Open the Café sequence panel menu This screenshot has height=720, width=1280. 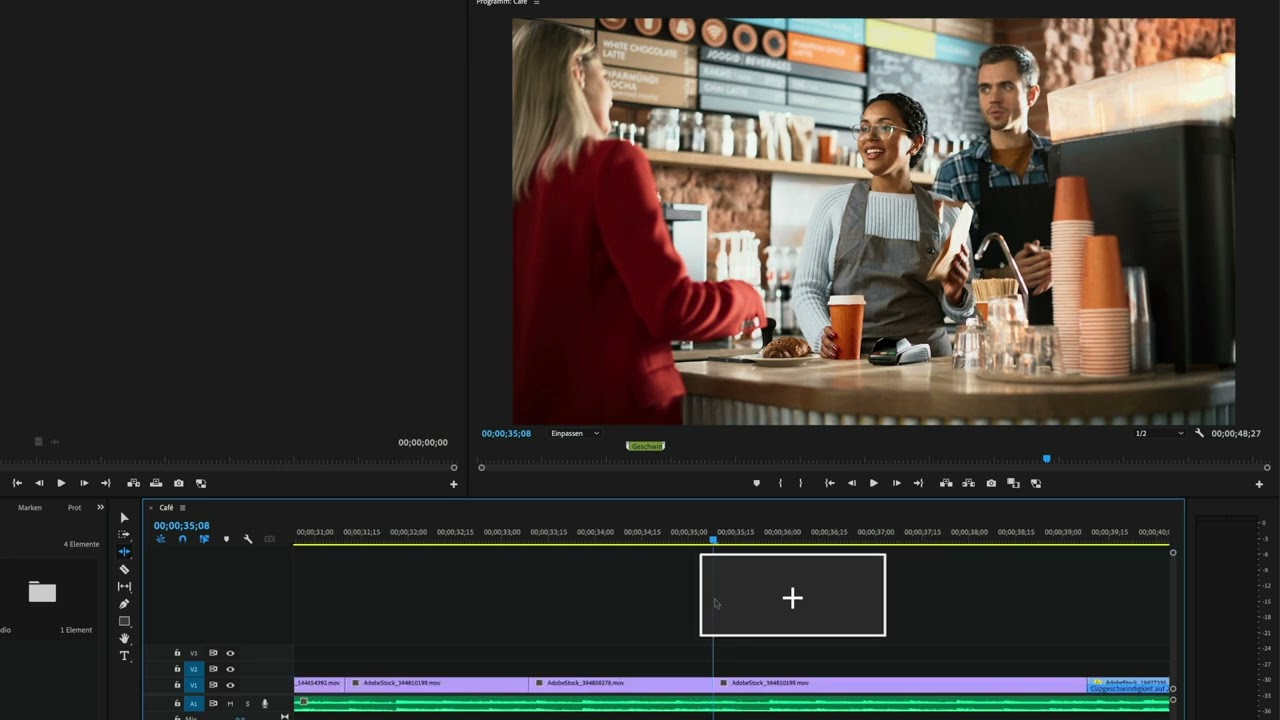[x=182, y=508]
